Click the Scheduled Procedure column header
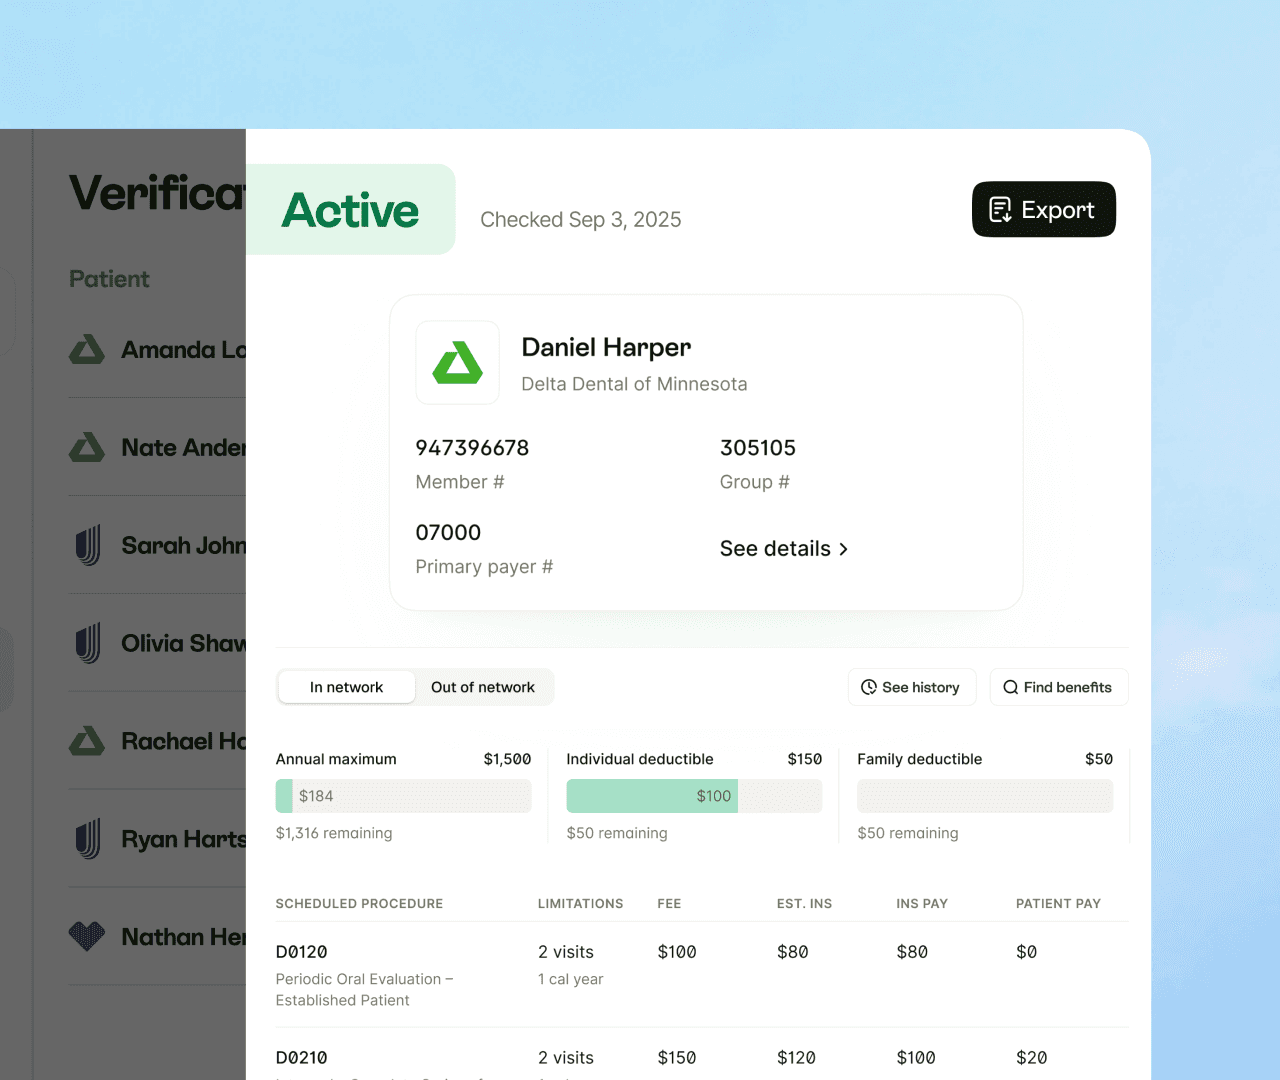1280x1080 pixels. pos(359,904)
